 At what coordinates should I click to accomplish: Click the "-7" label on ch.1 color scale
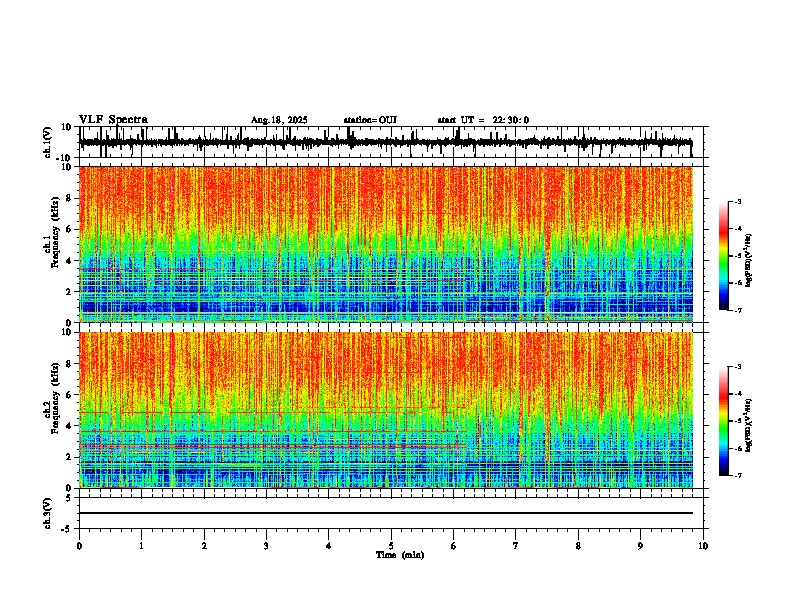[737, 310]
